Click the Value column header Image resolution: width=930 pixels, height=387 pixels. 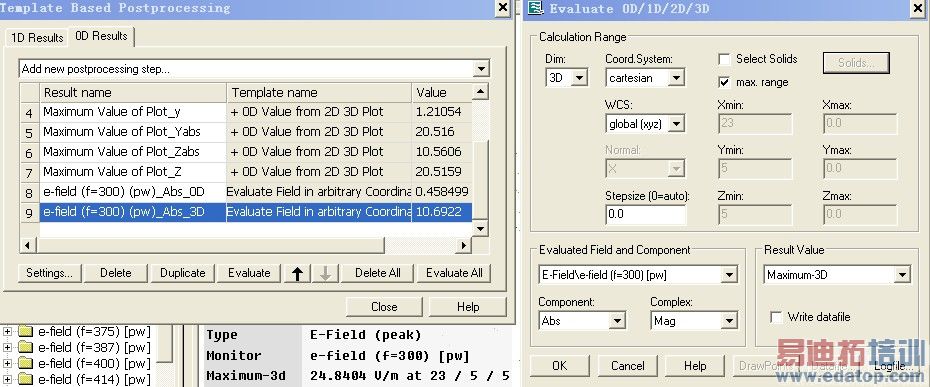pos(442,93)
